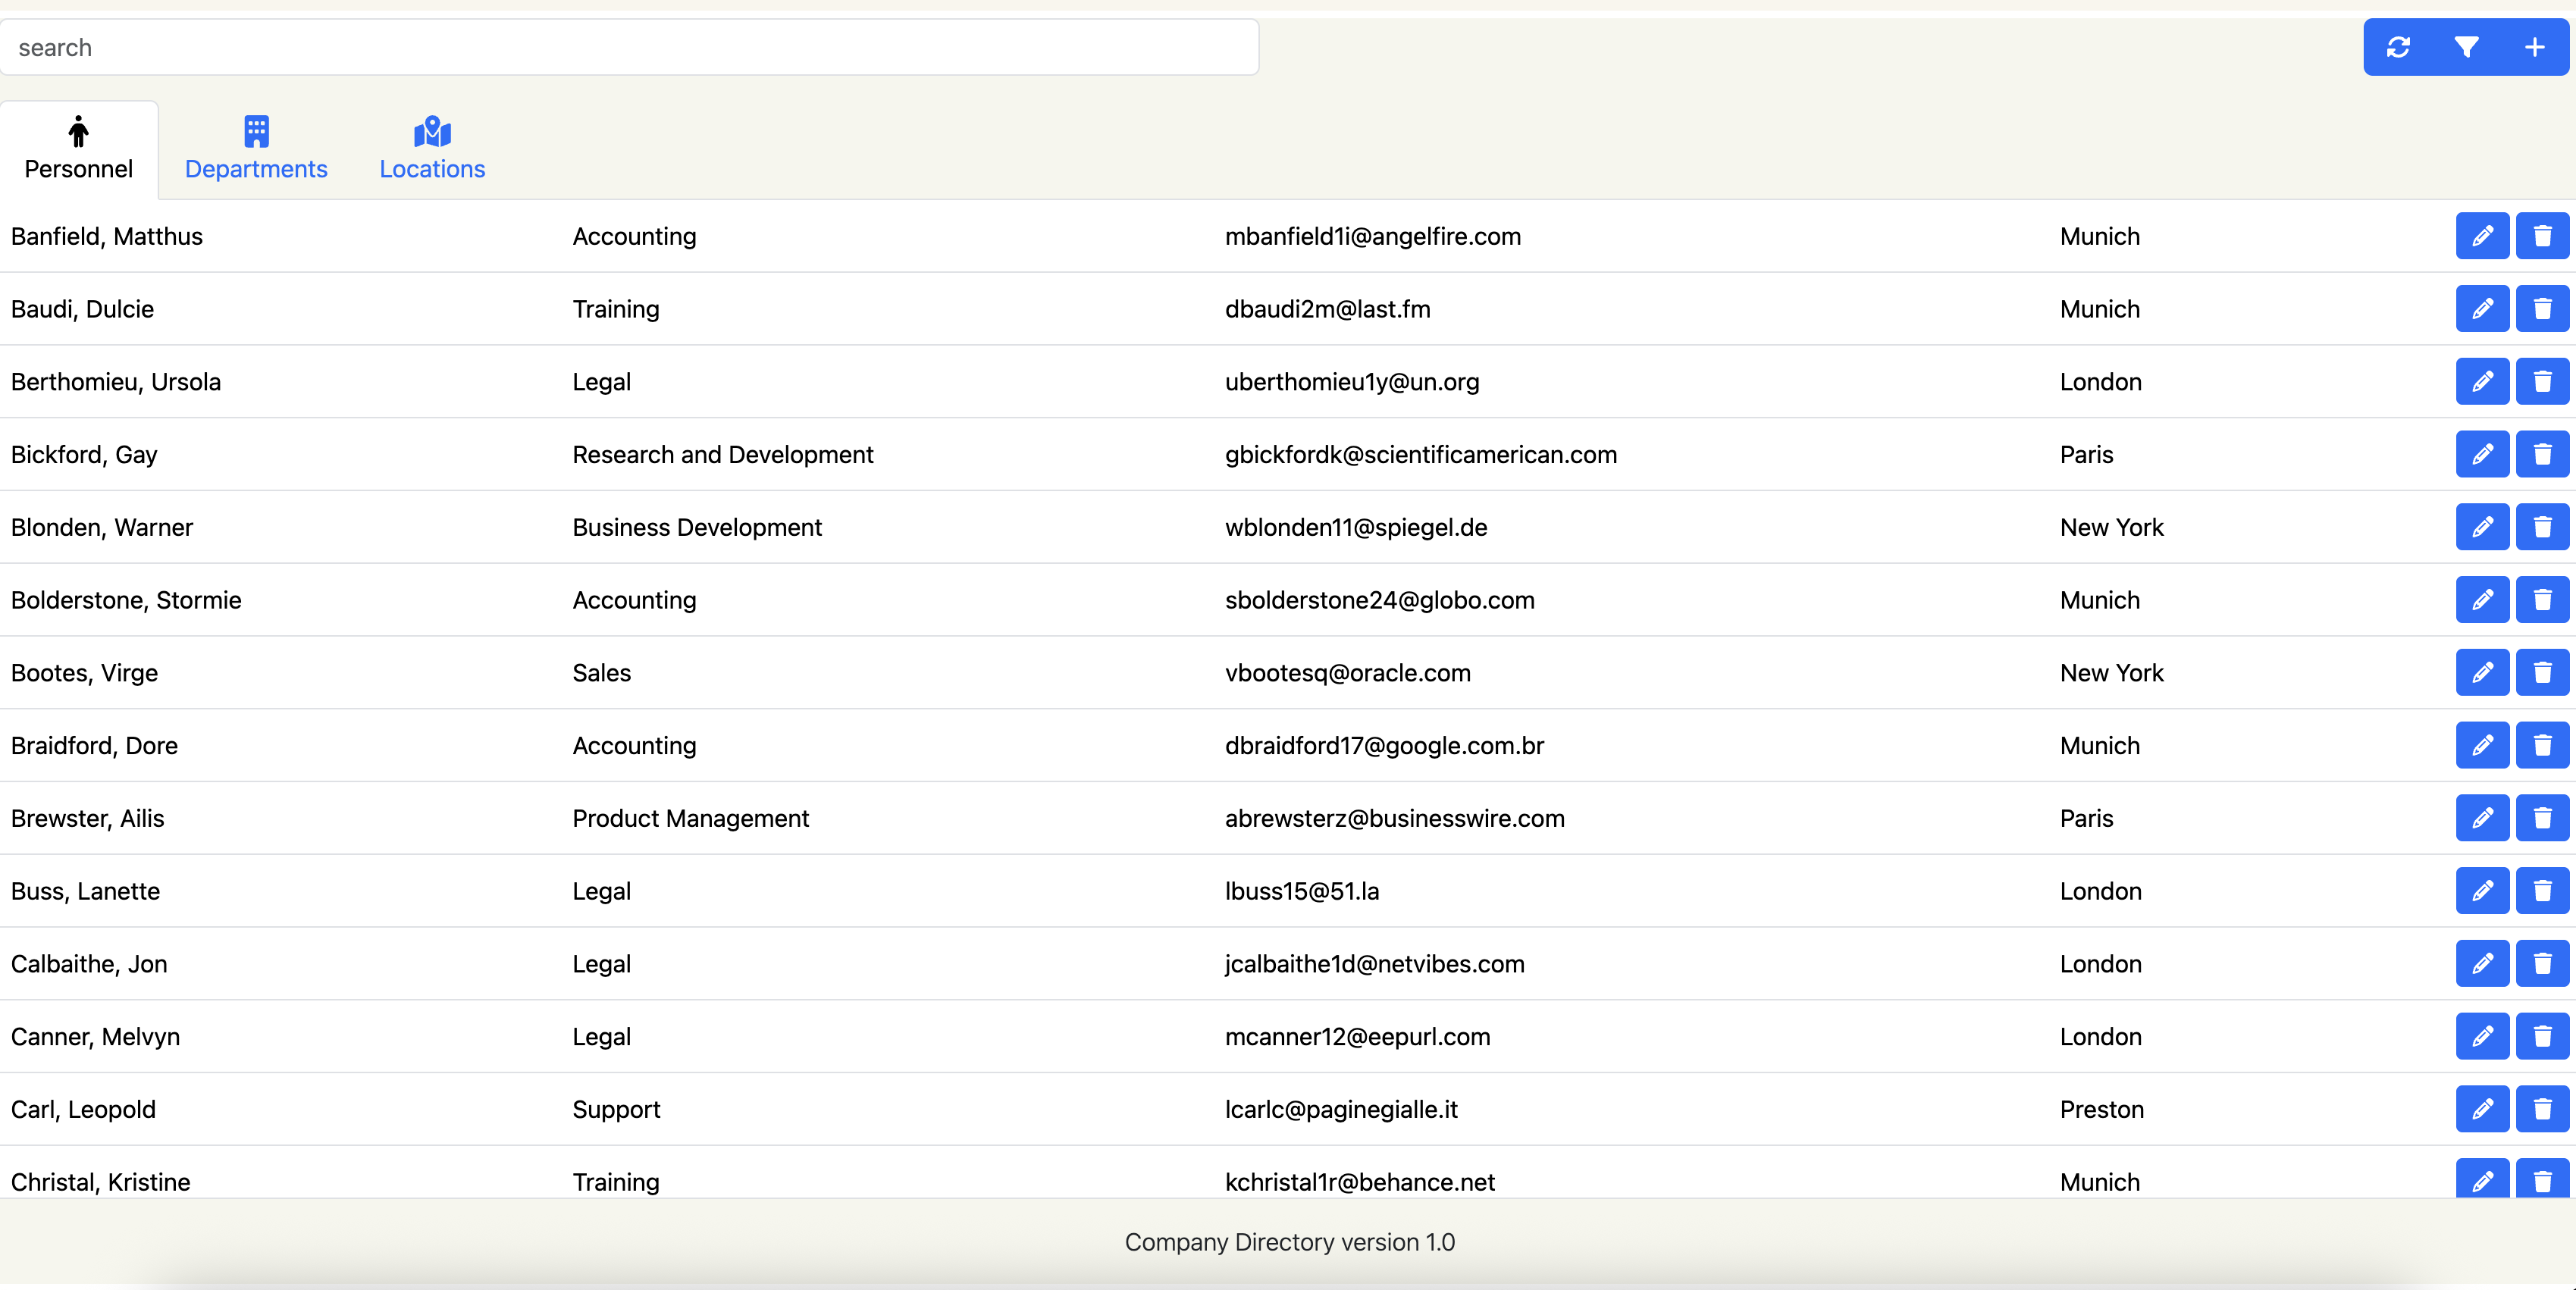Delete Brewster, Ailis entry
This screenshot has width=2576, height=1290.
coord(2542,818)
